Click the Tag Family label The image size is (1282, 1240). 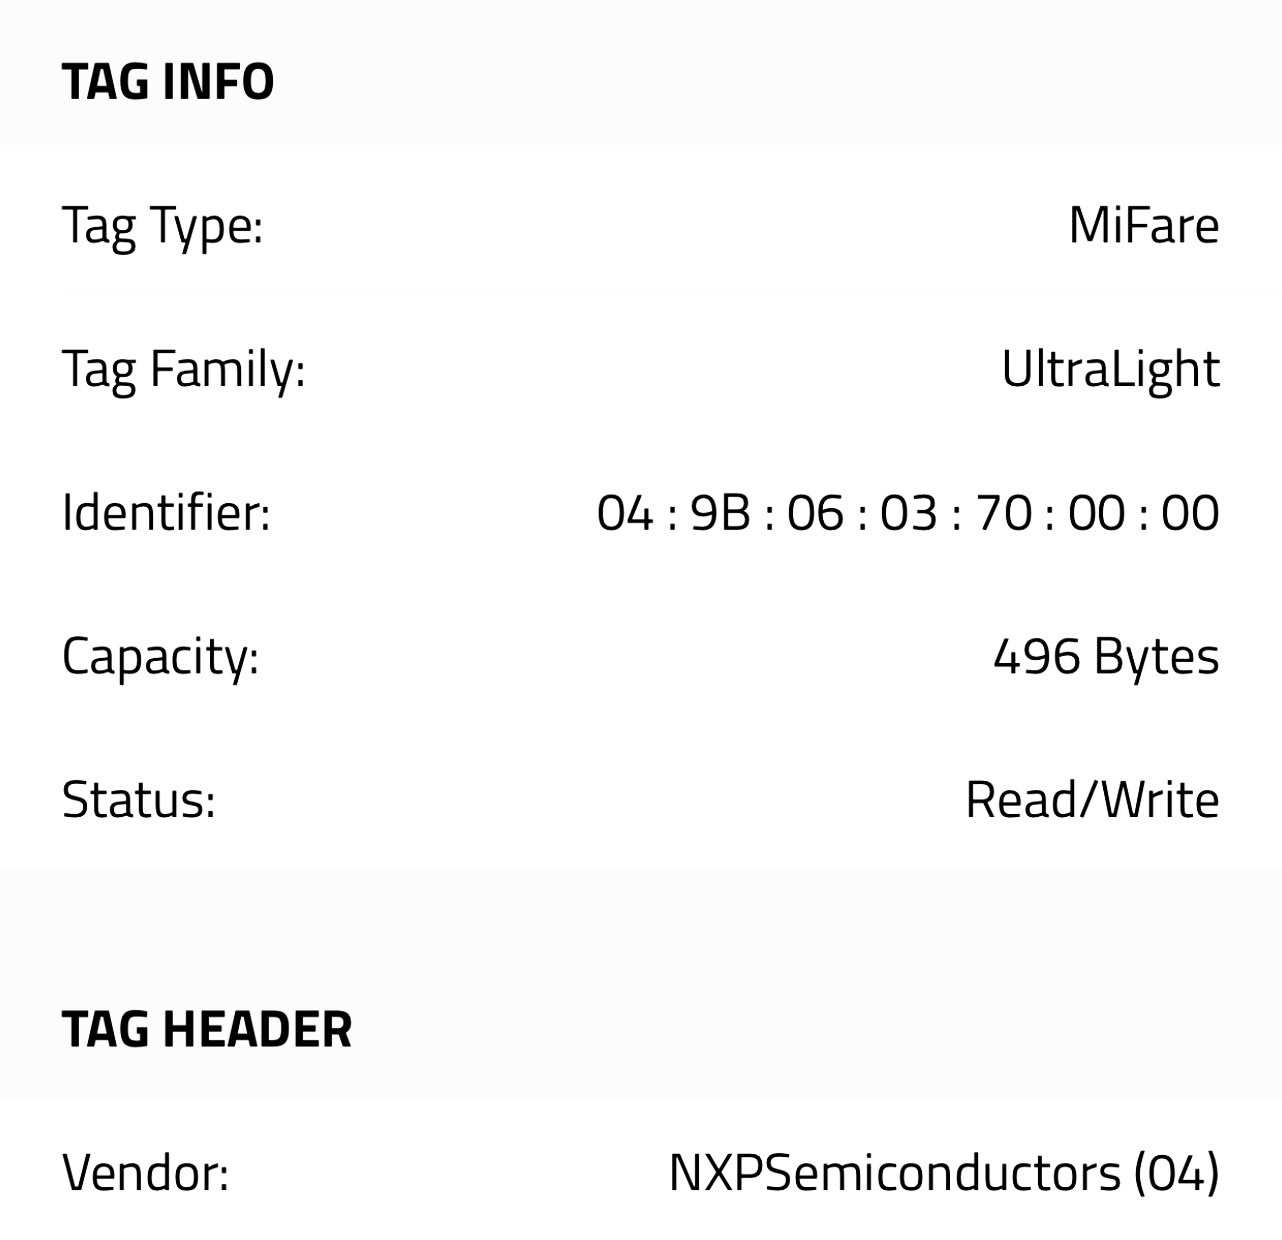(184, 368)
